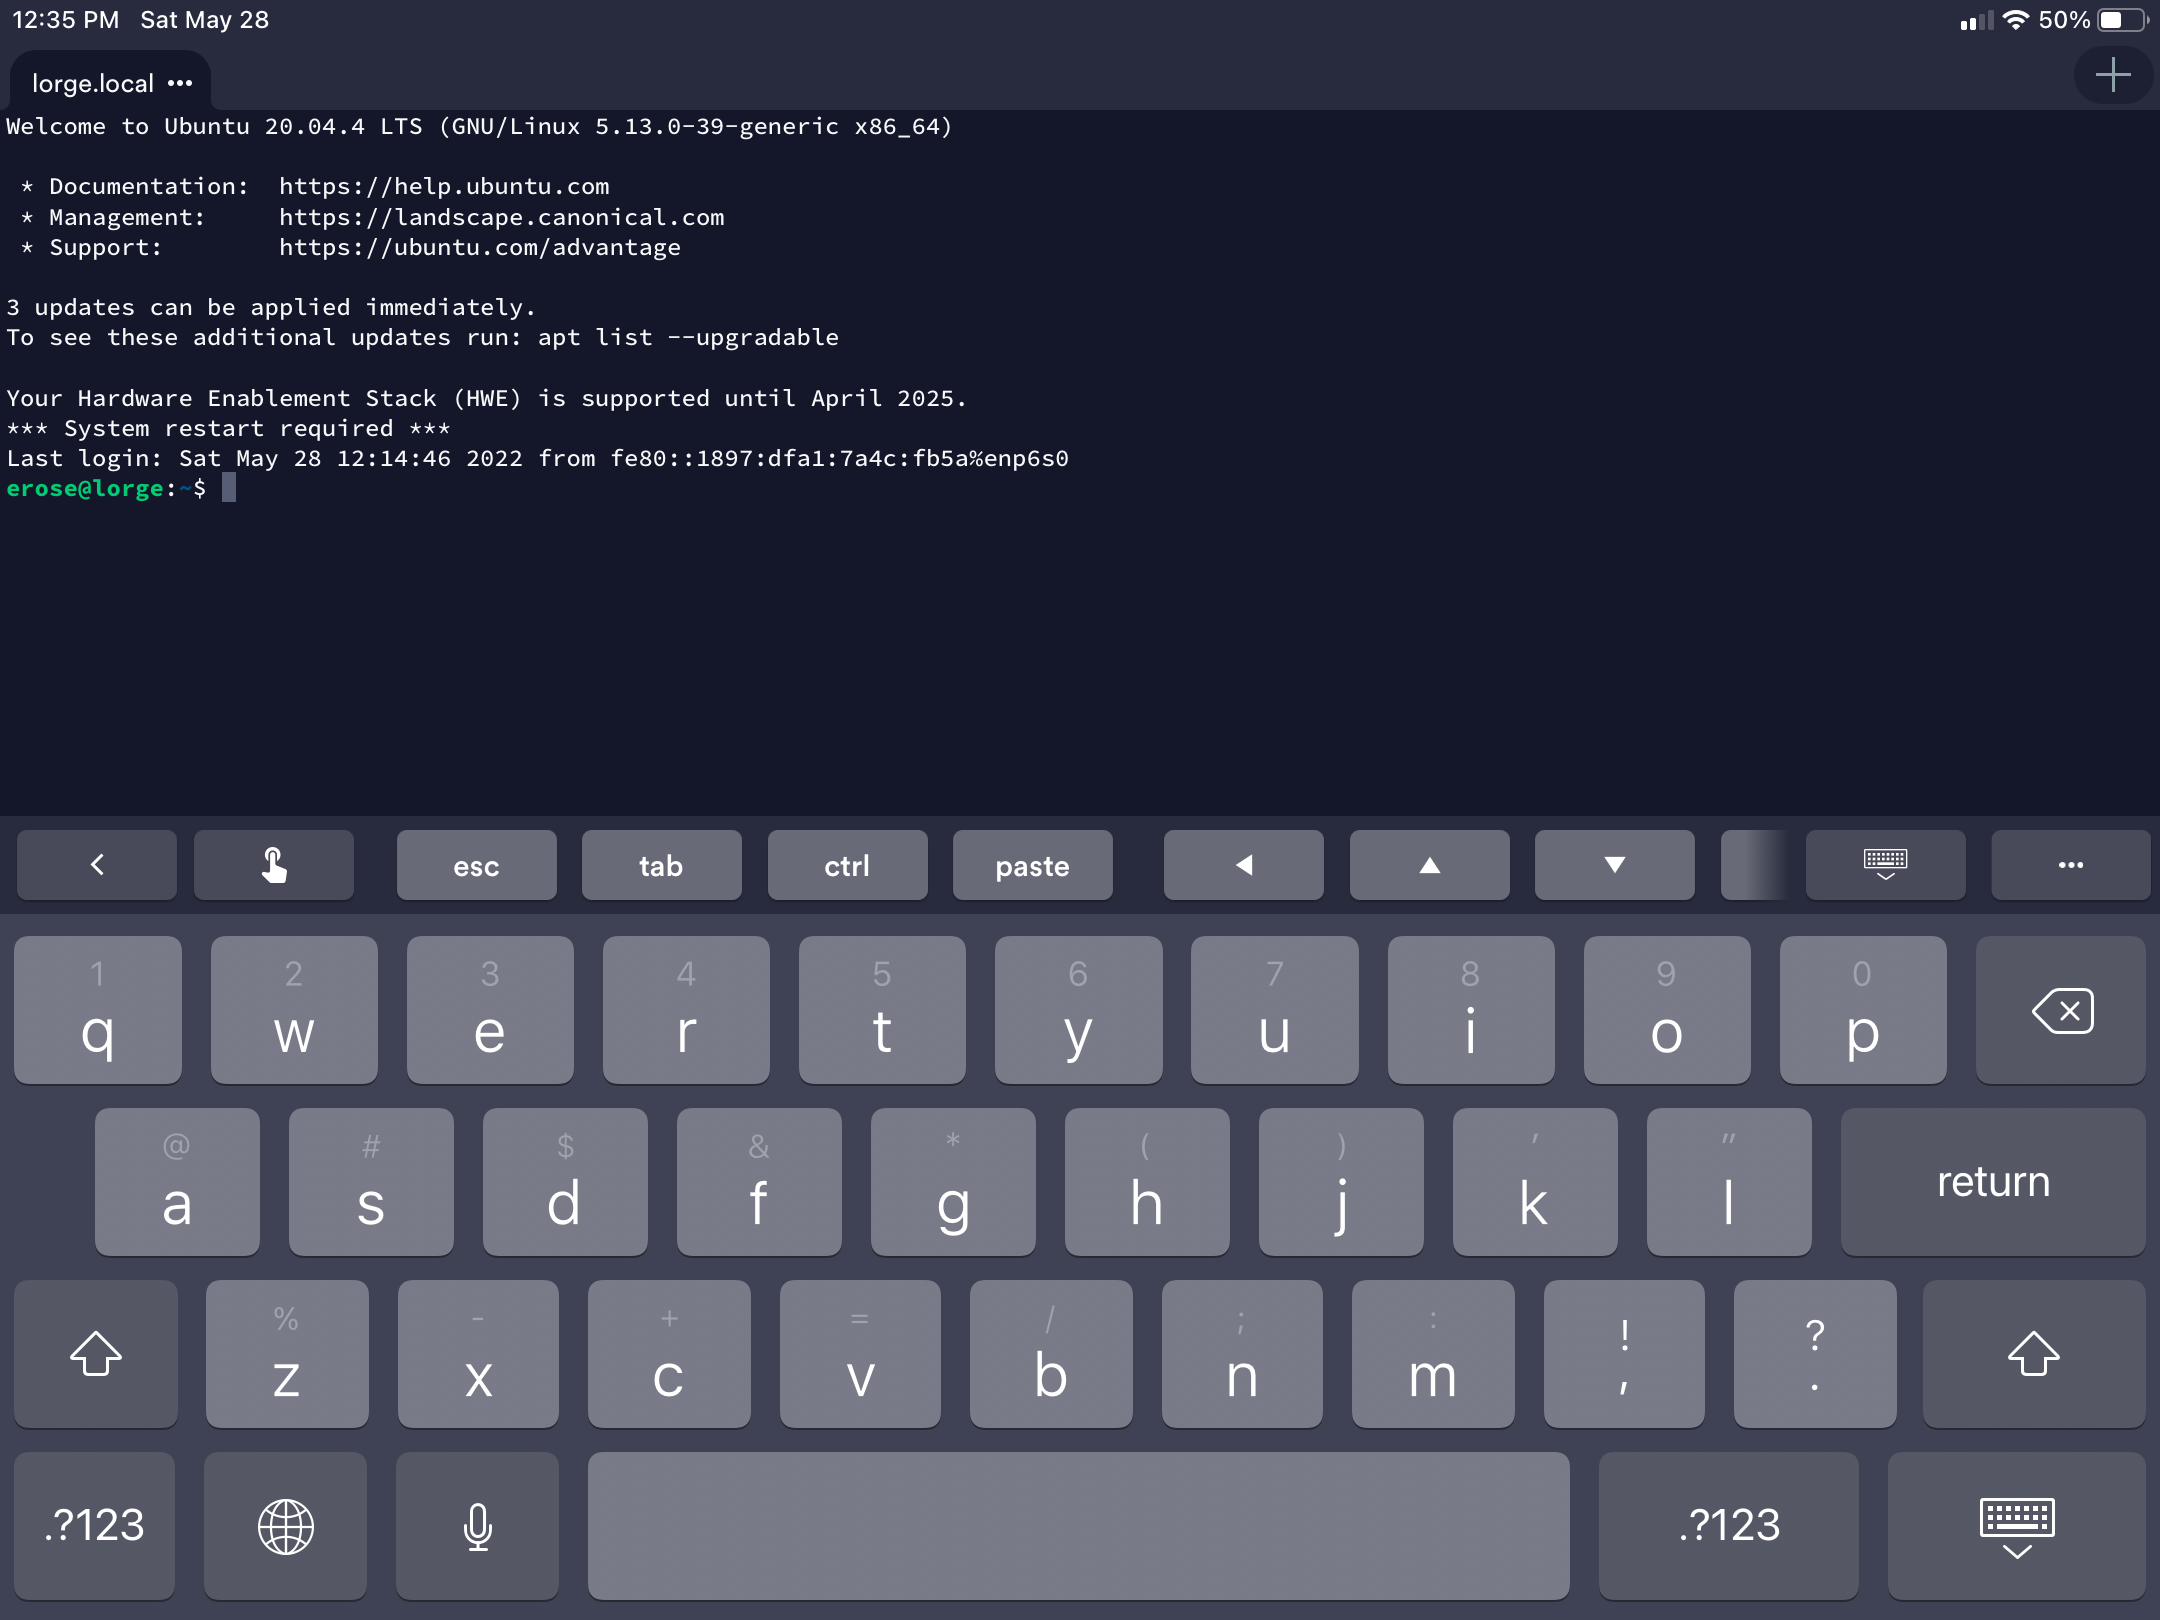Tap the 12:35 PM clock
2160x1620 pixels.
tap(66, 20)
